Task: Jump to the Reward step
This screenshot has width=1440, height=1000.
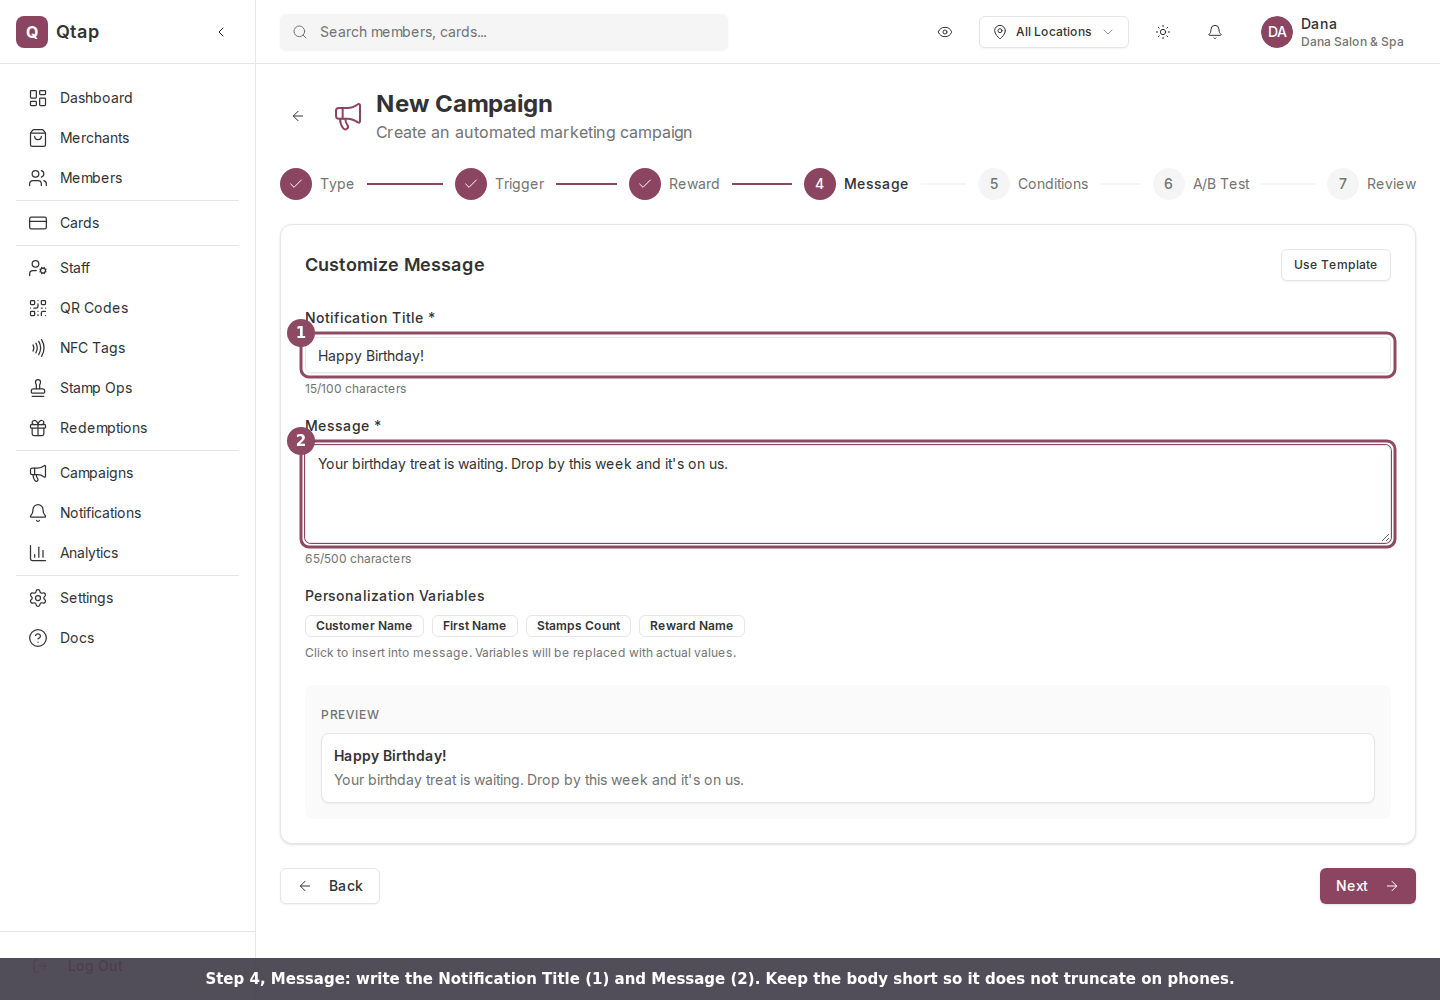Action: (674, 184)
